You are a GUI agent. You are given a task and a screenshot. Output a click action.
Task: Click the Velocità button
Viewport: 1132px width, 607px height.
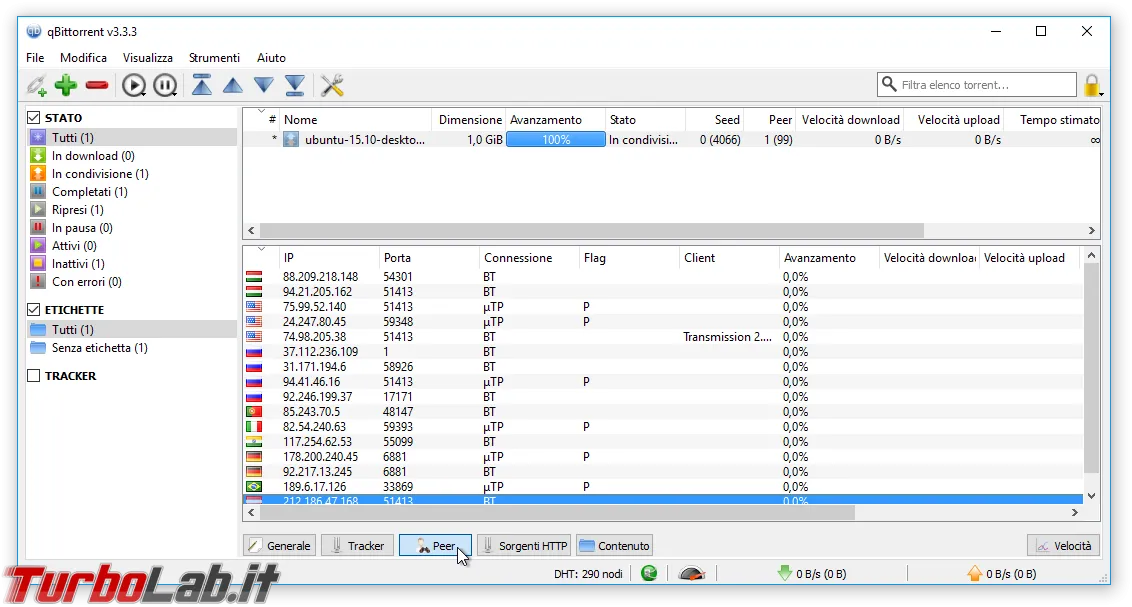[1063, 546]
